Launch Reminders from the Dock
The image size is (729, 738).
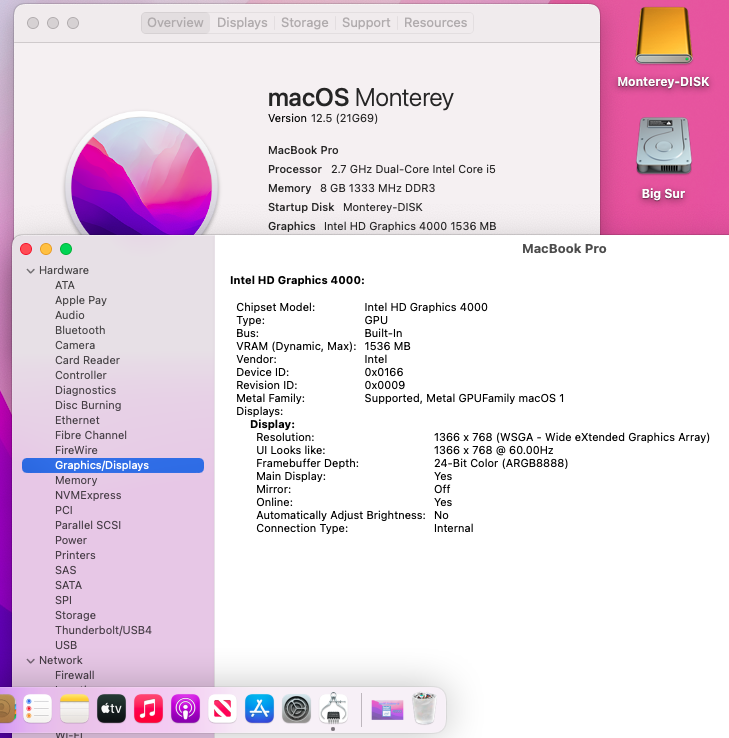point(37,708)
